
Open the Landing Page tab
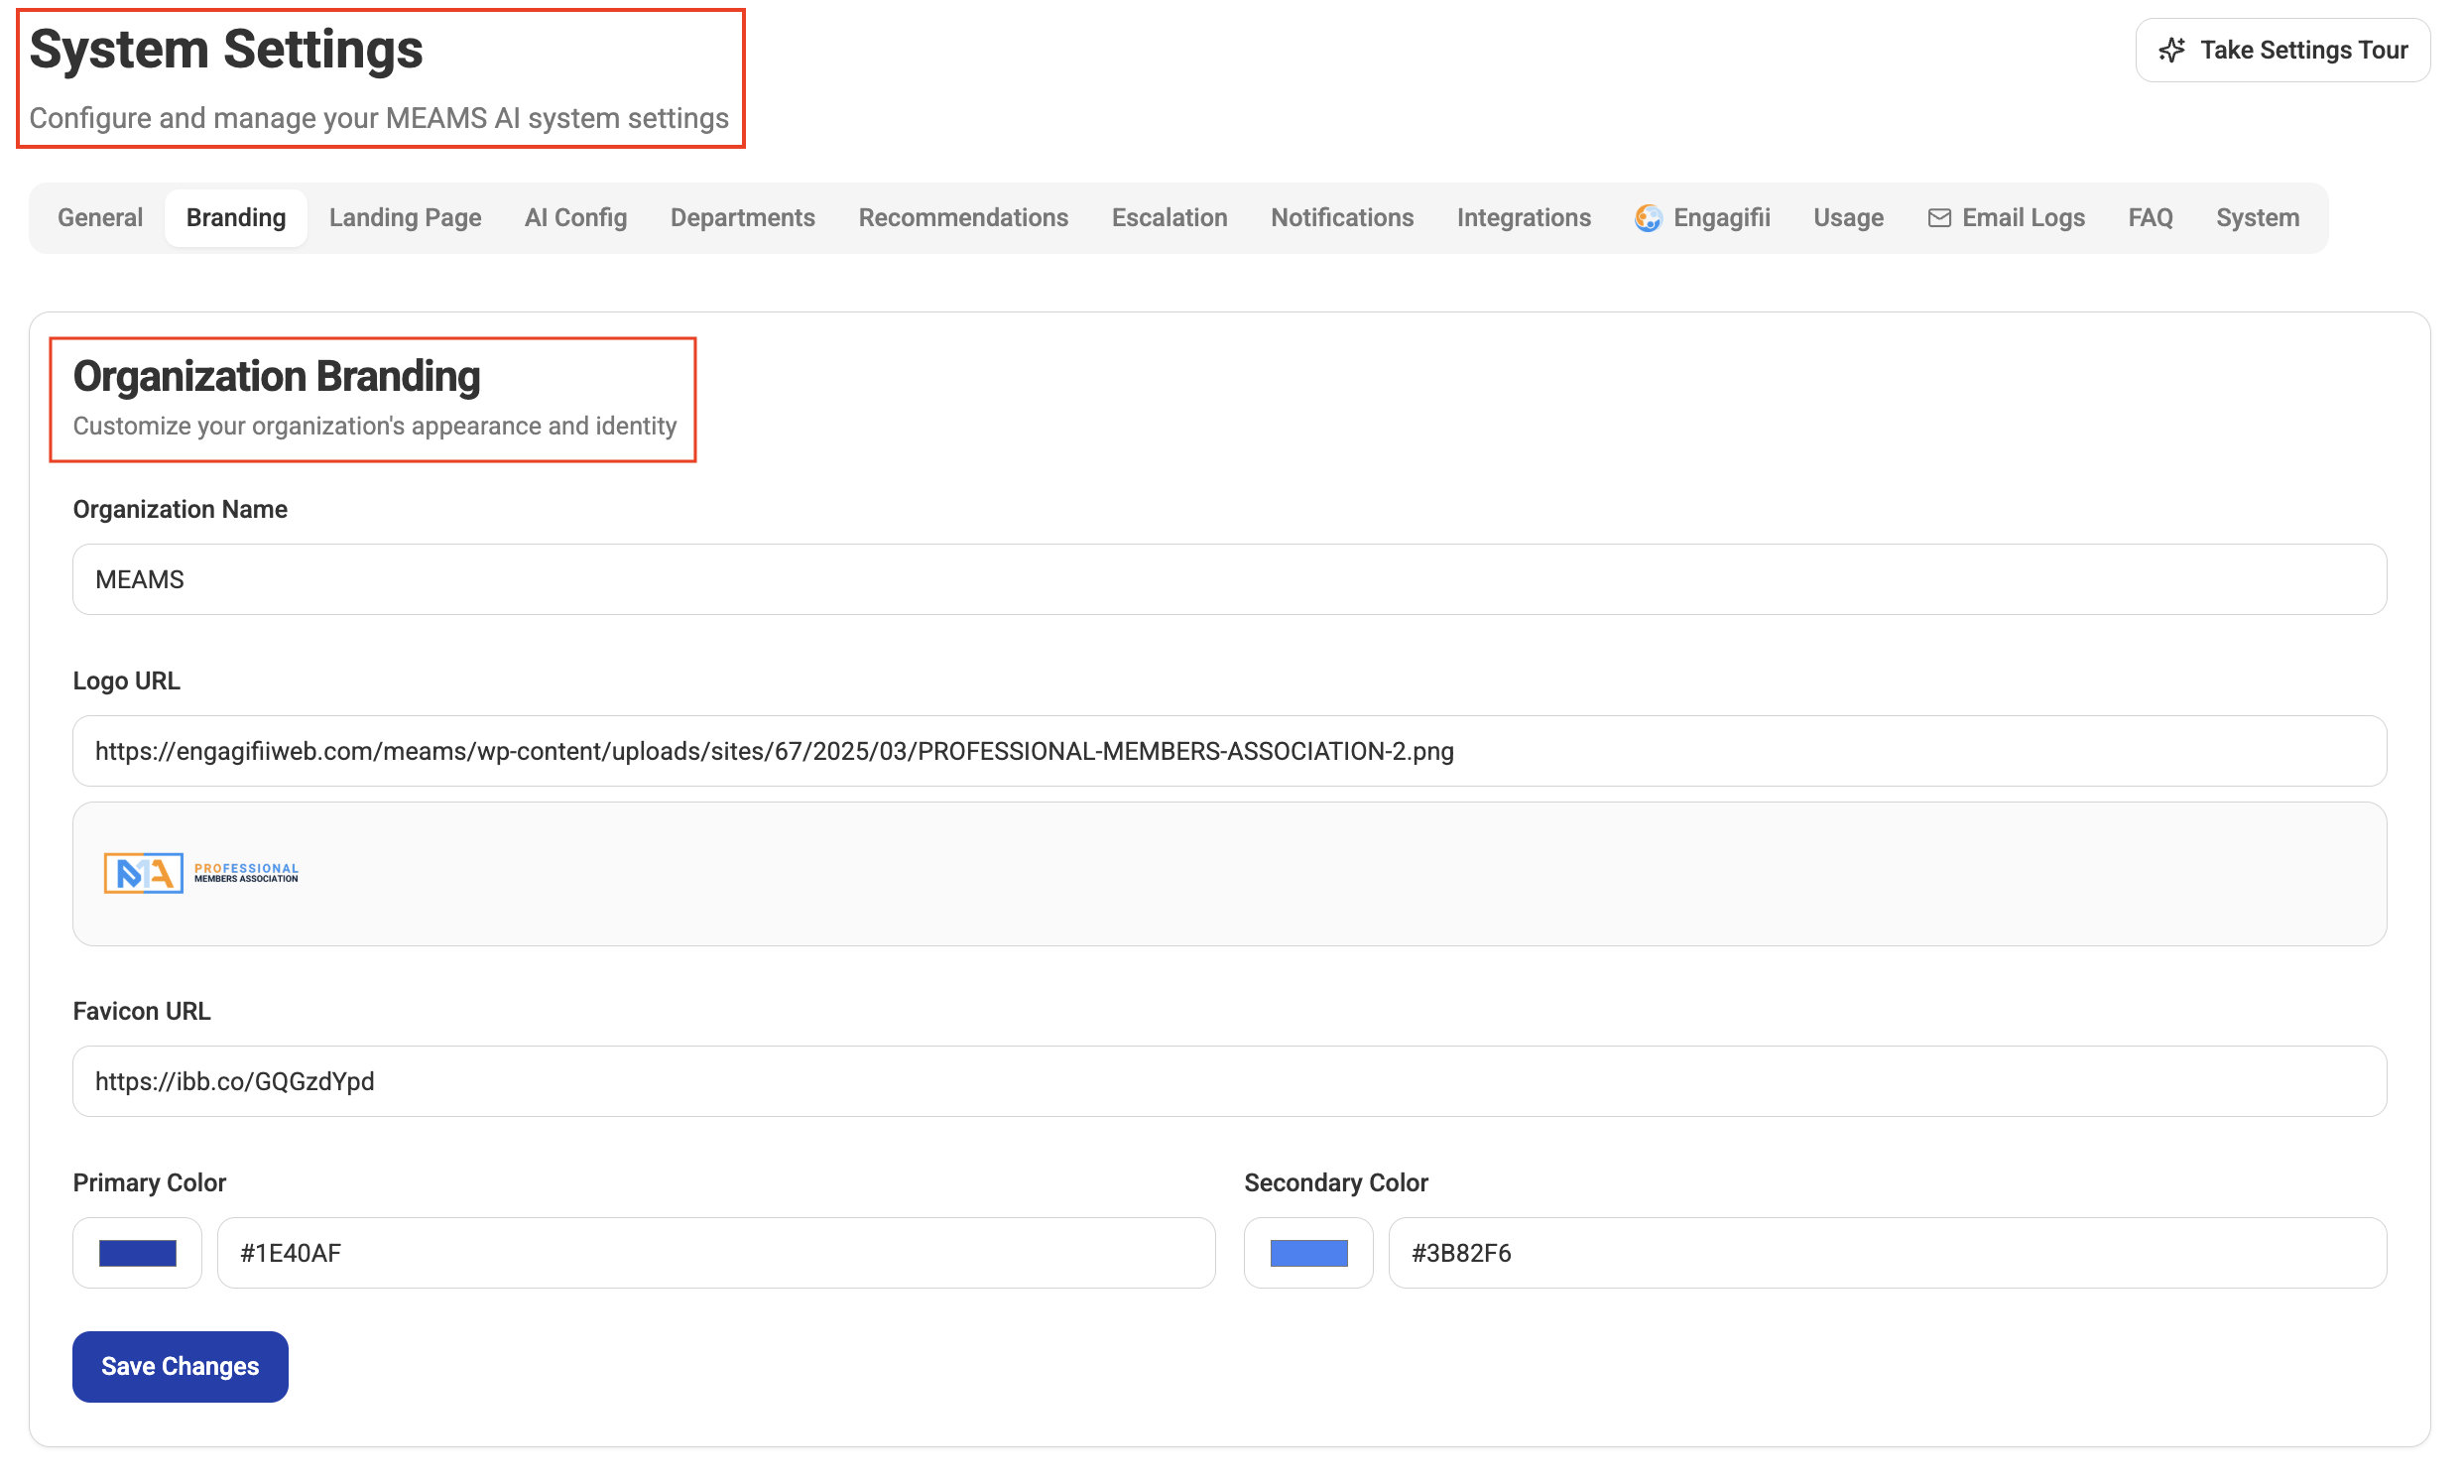click(405, 218)
